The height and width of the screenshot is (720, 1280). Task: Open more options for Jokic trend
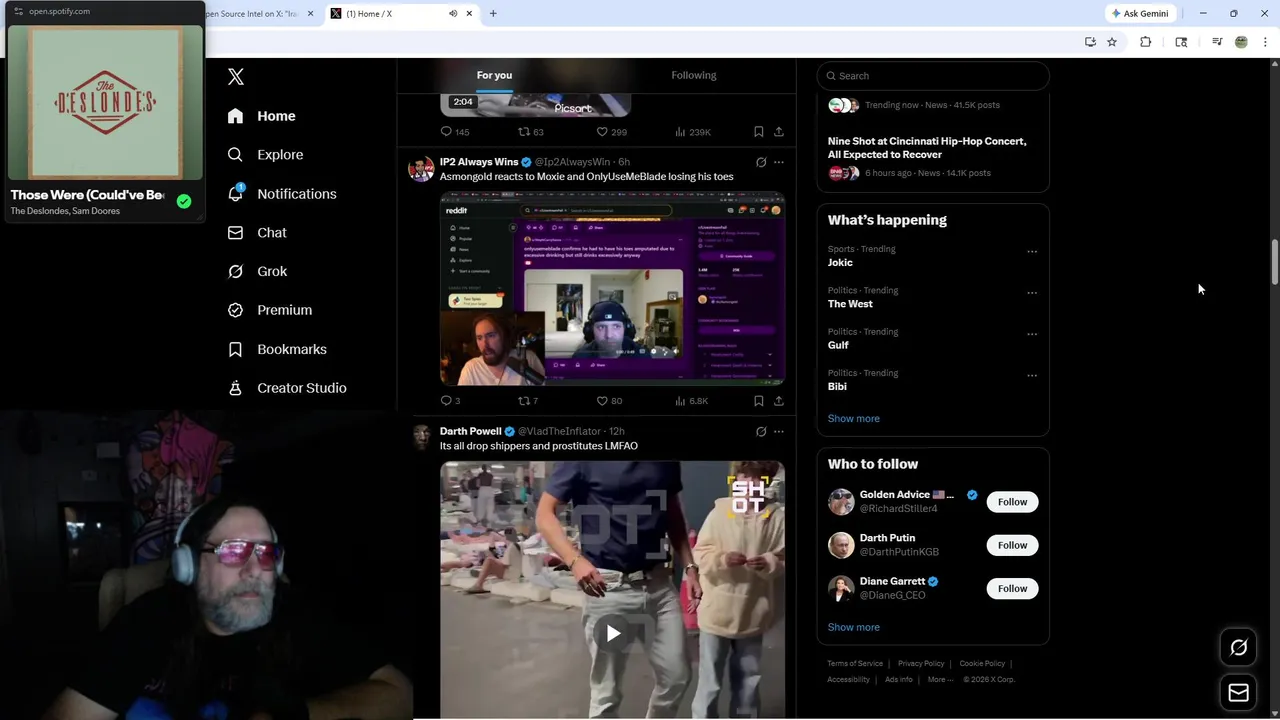1032,252
